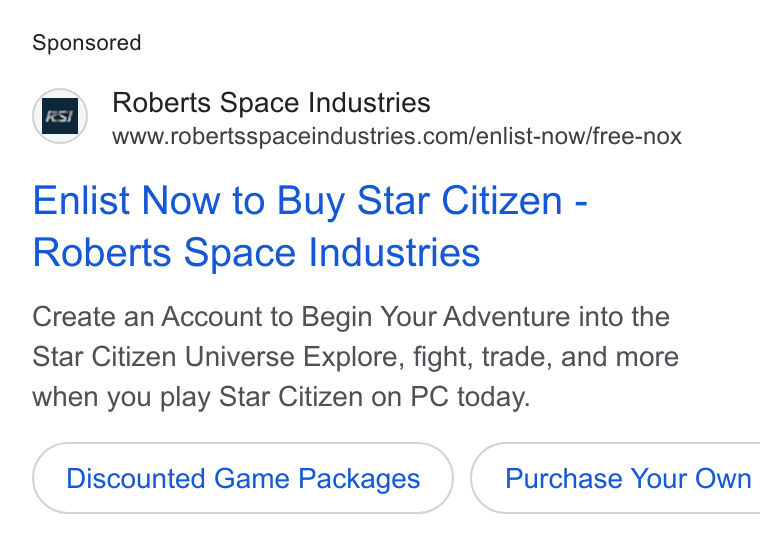
Task: Click the dark blue square inside the logo
Action: (x=60, y=116)
